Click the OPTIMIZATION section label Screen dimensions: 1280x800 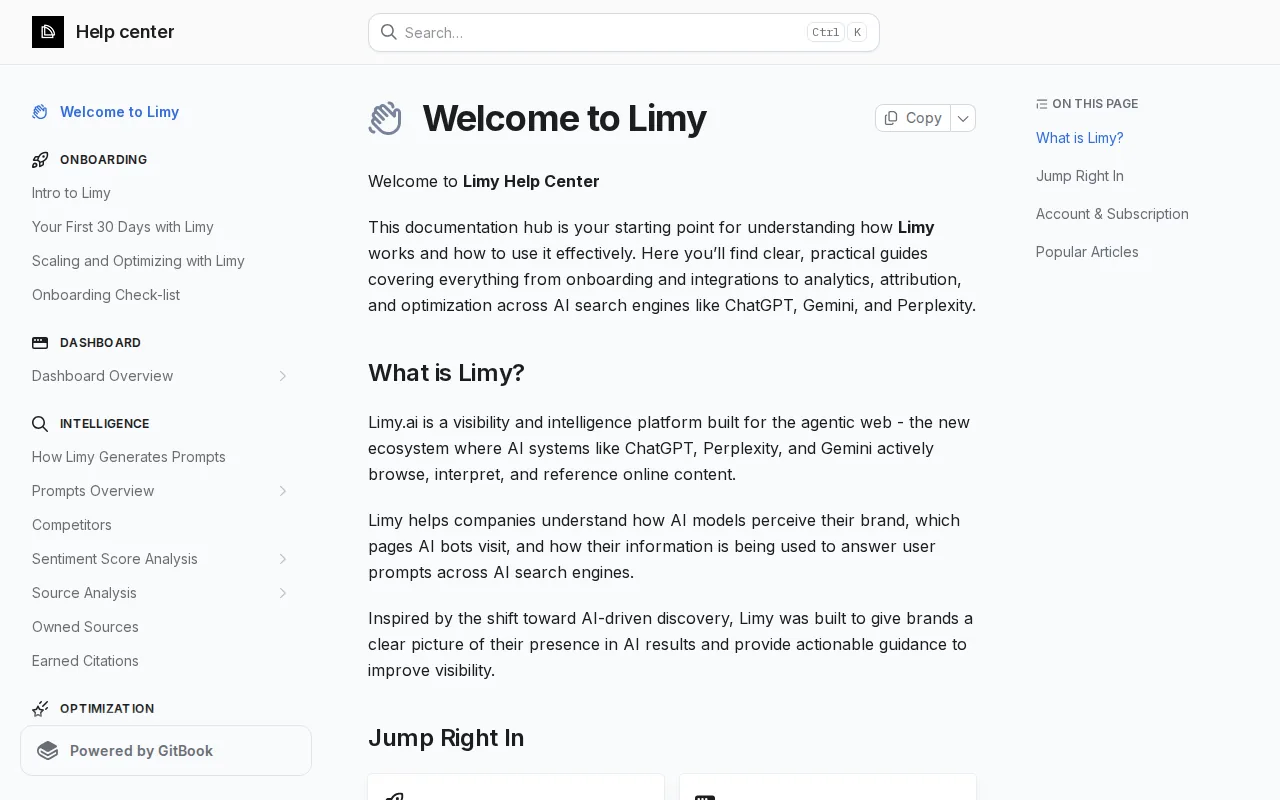click(x=107, y=709)
